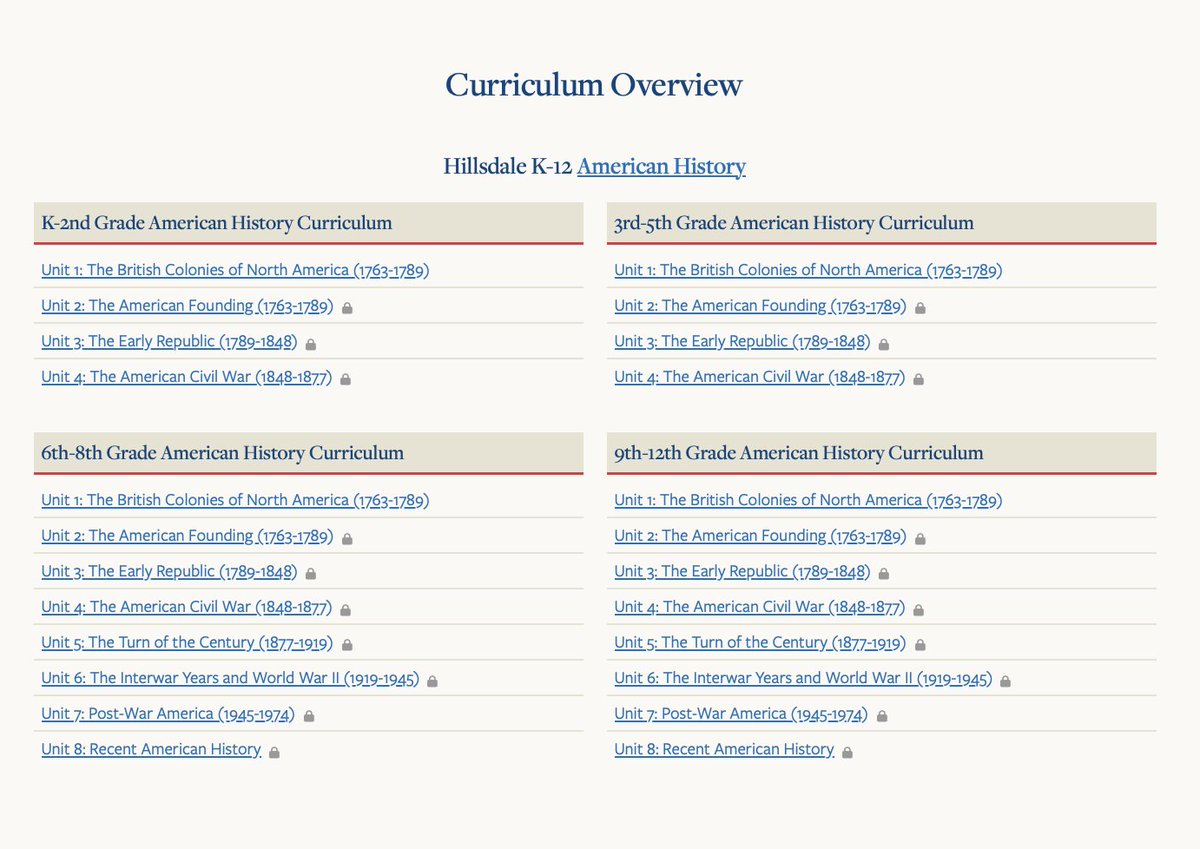Open 3rd-5th Grade Unit 3: The Early Republic
The image size is (1200, 849).
point(742,341)
